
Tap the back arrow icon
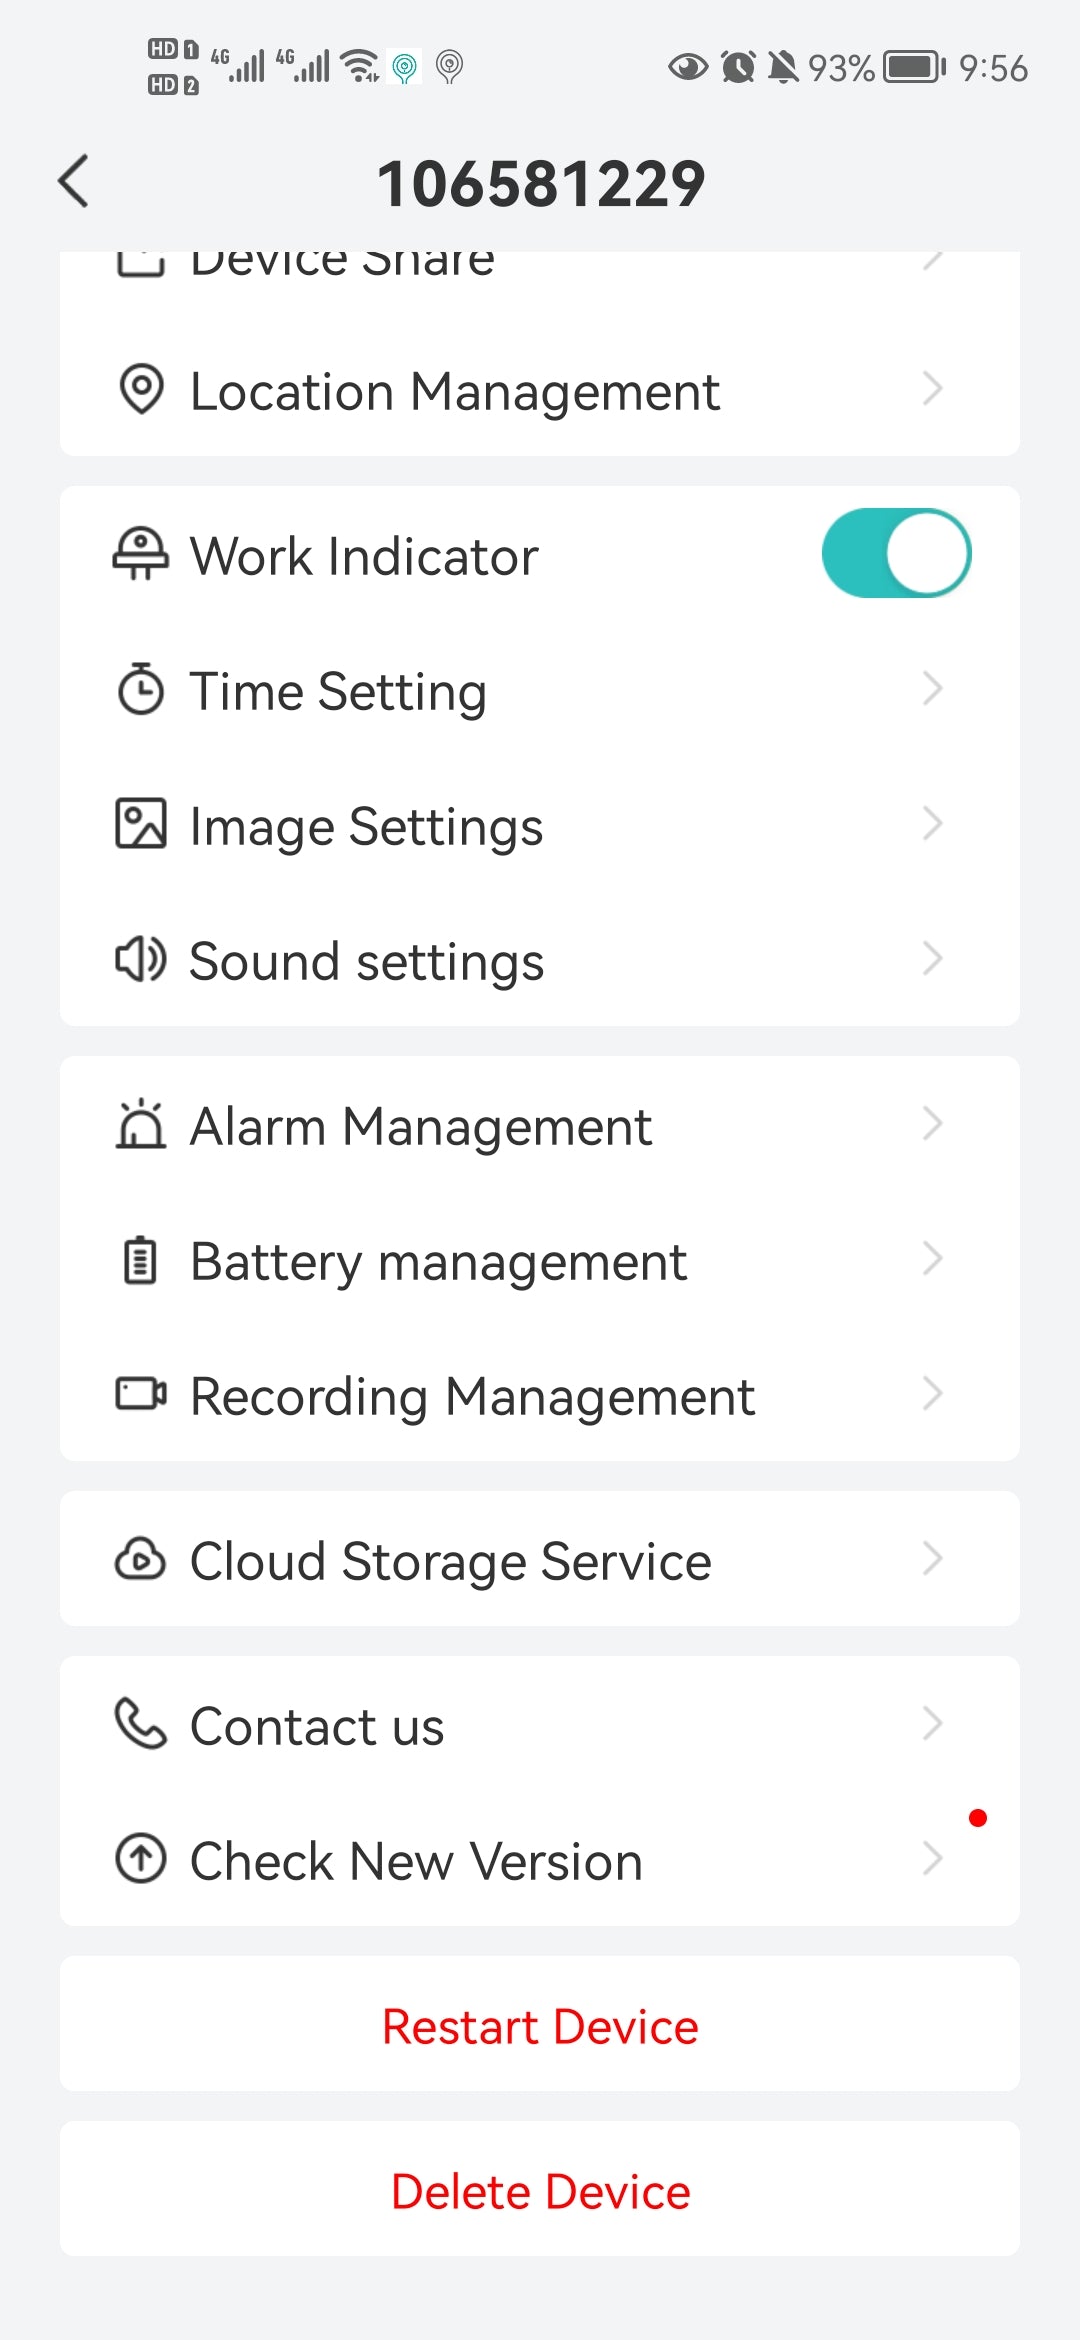click(74, 182)
